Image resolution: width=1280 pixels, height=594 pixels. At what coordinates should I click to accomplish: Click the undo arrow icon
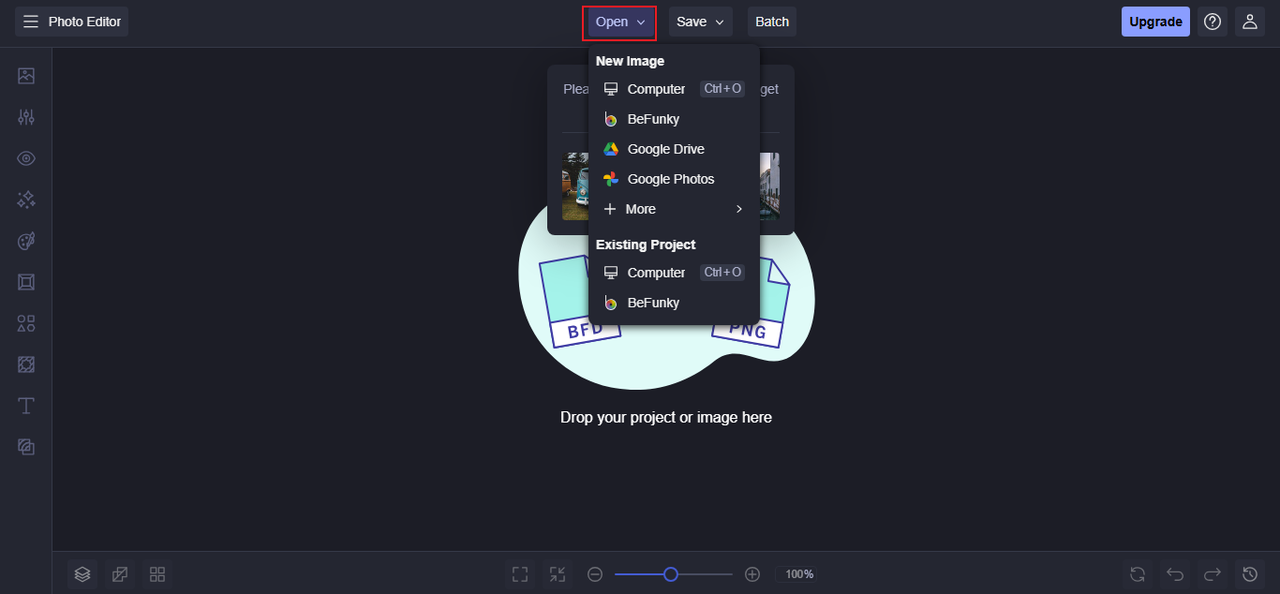coord(1175,574)
